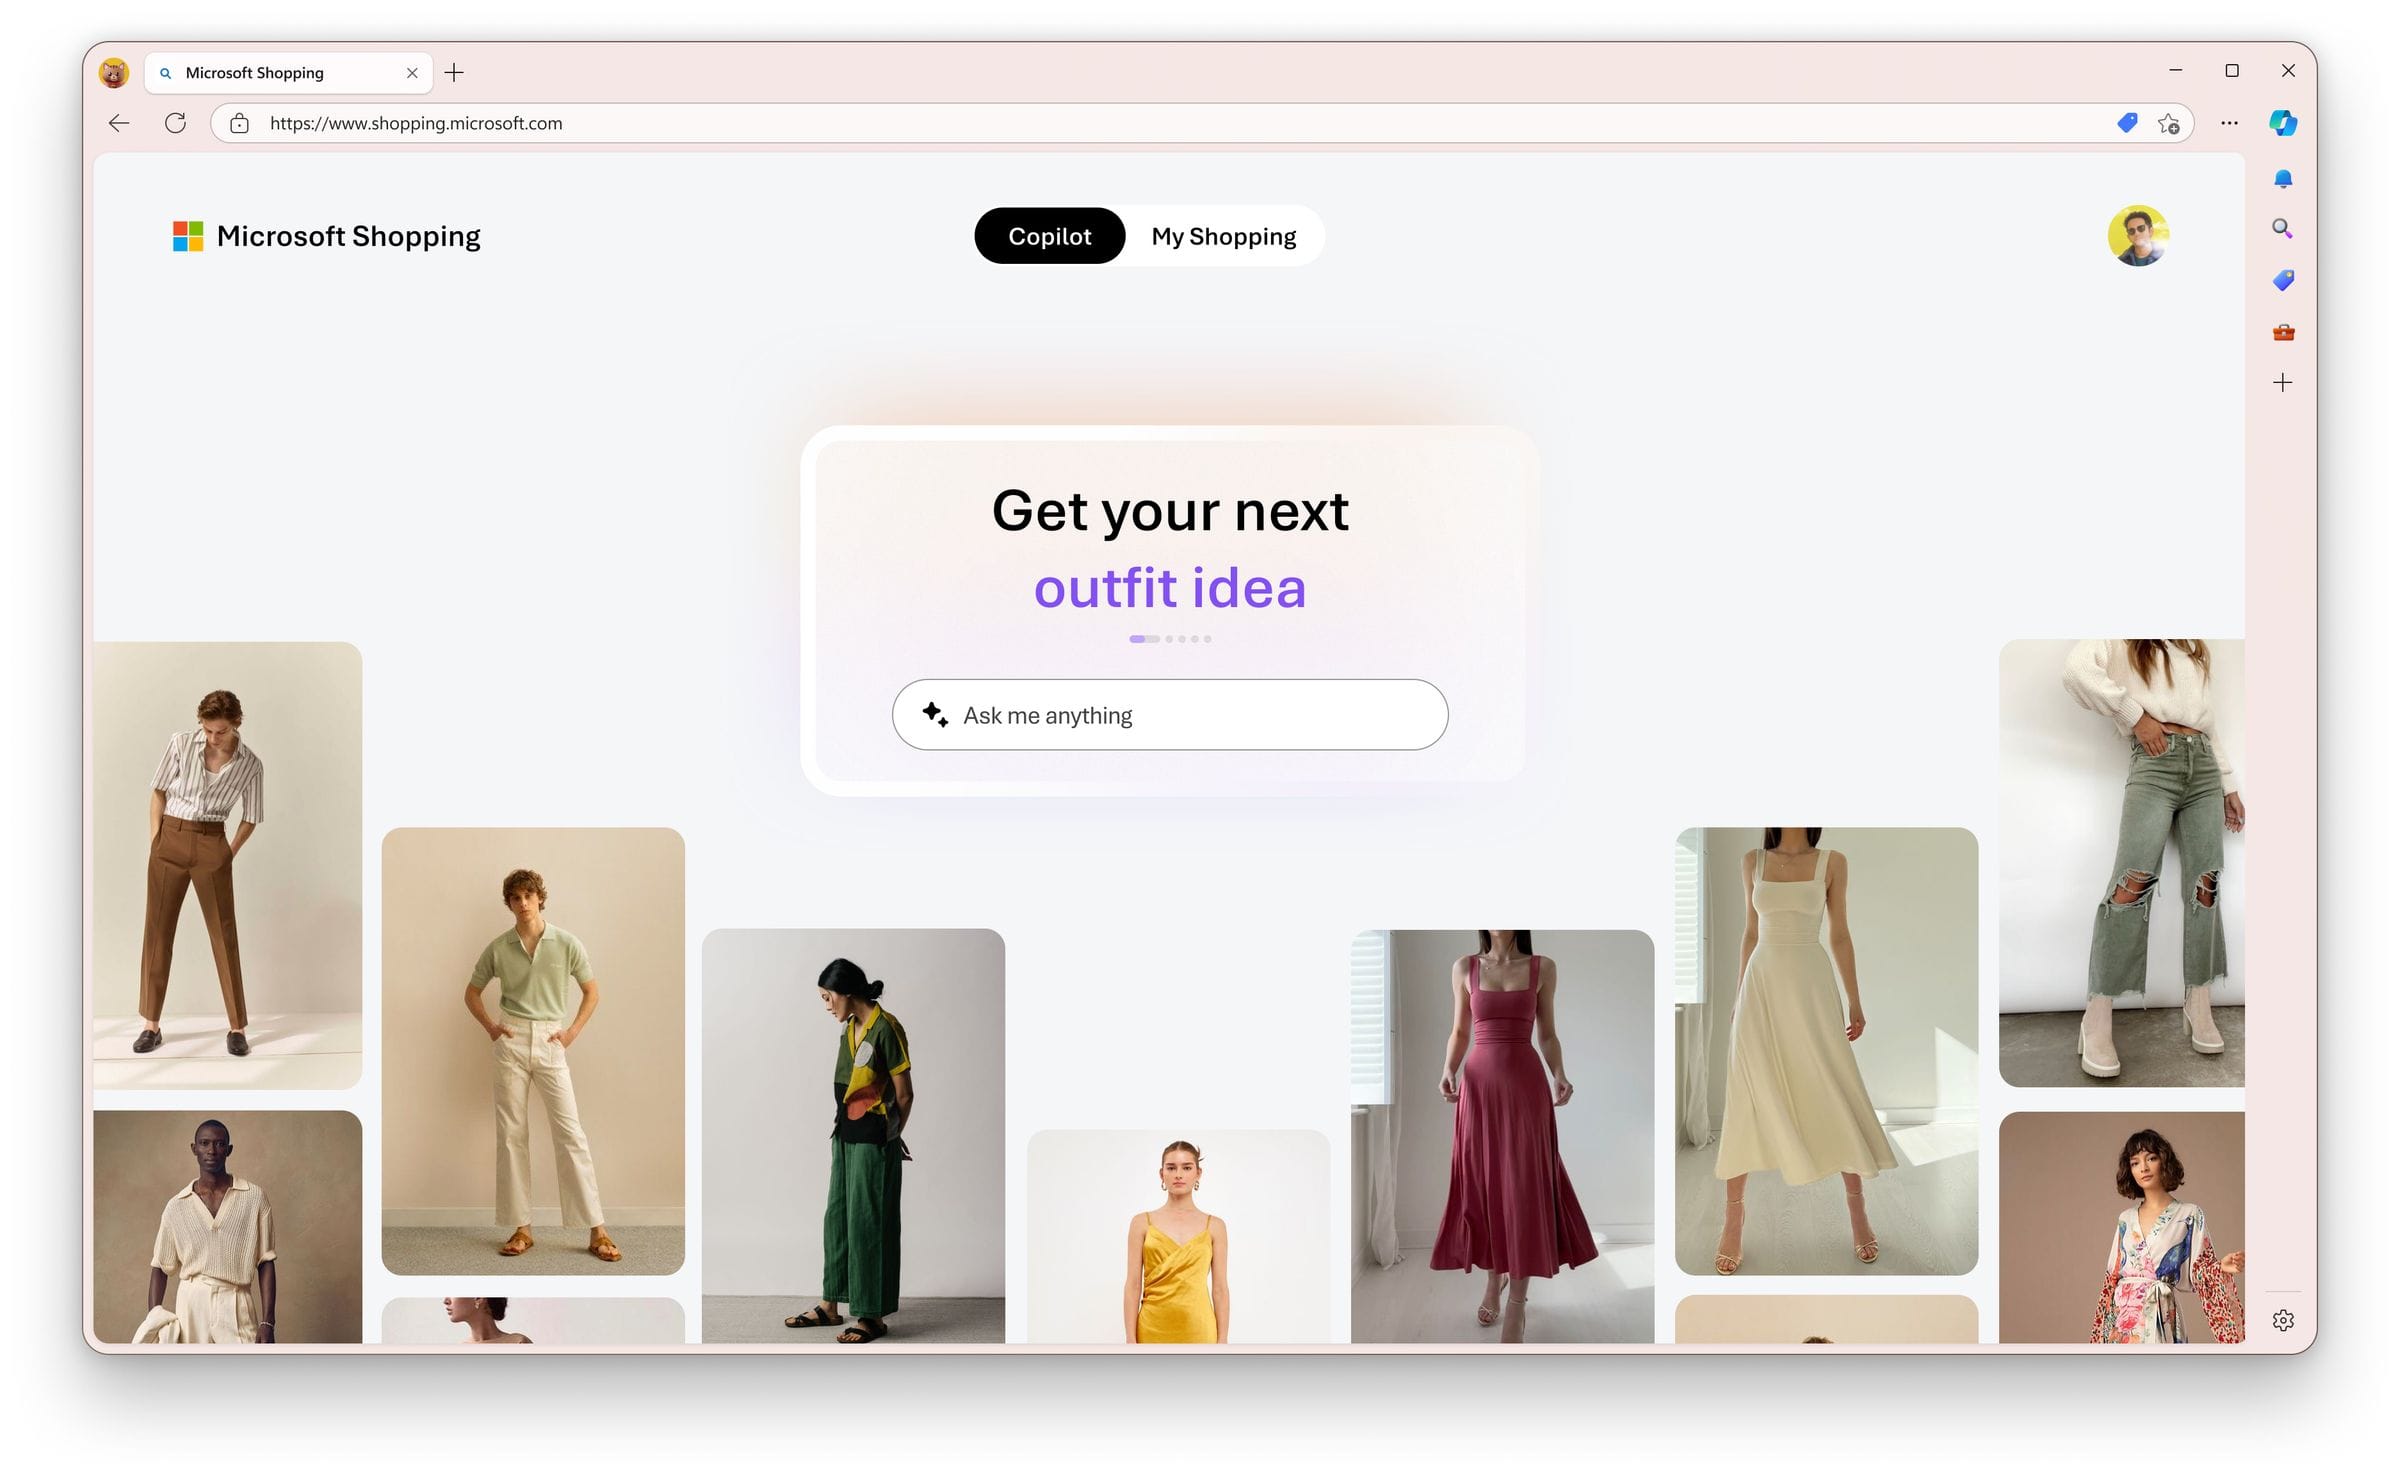The image size is (2400, 1478).
Task: Open cream knit polo man photo
Action: click(228, 1226)
